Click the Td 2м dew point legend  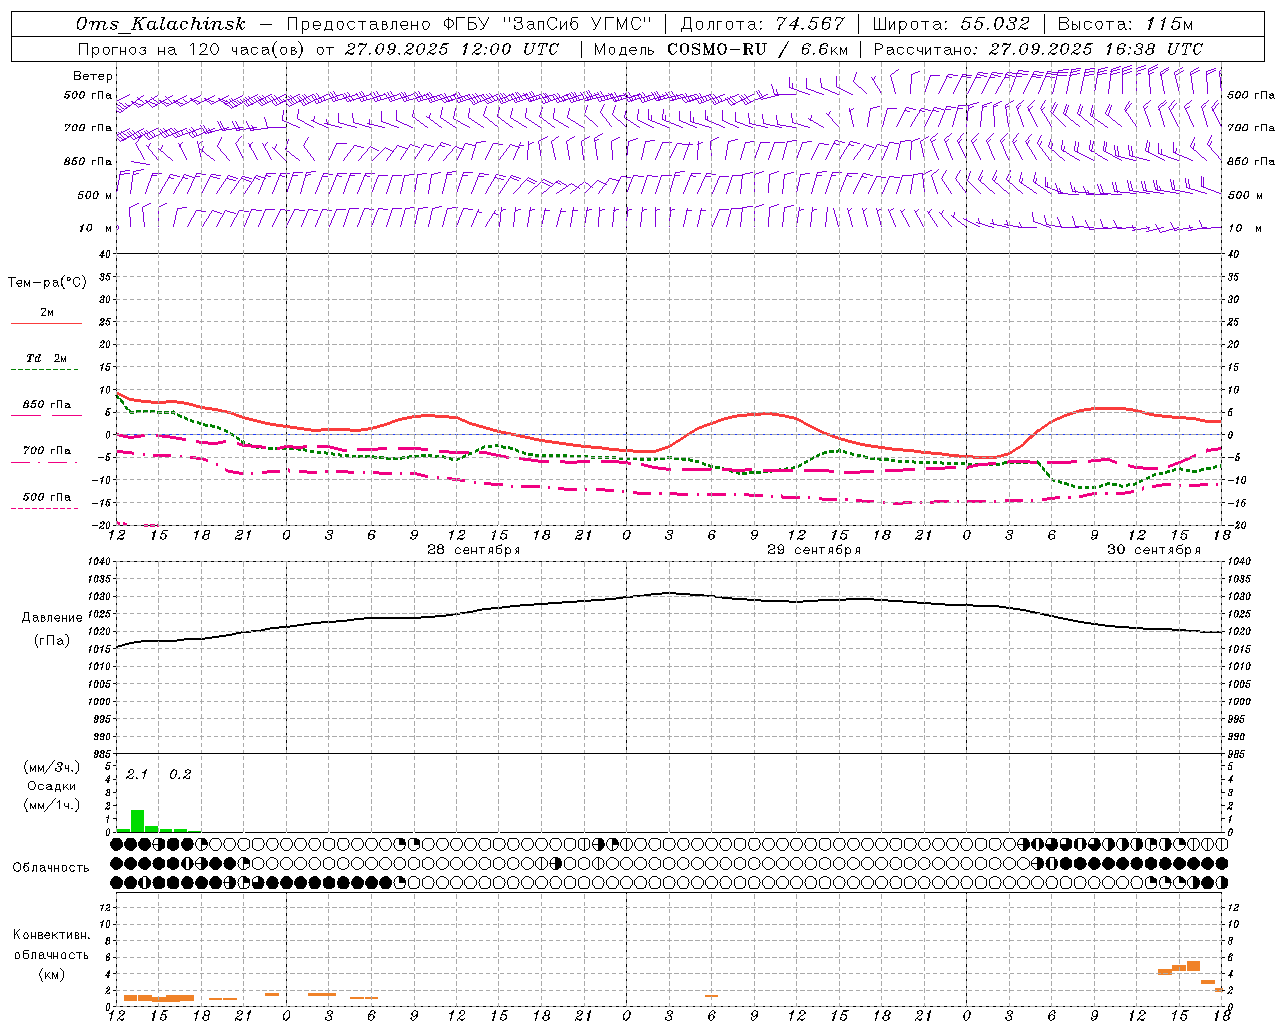[46, 359]
